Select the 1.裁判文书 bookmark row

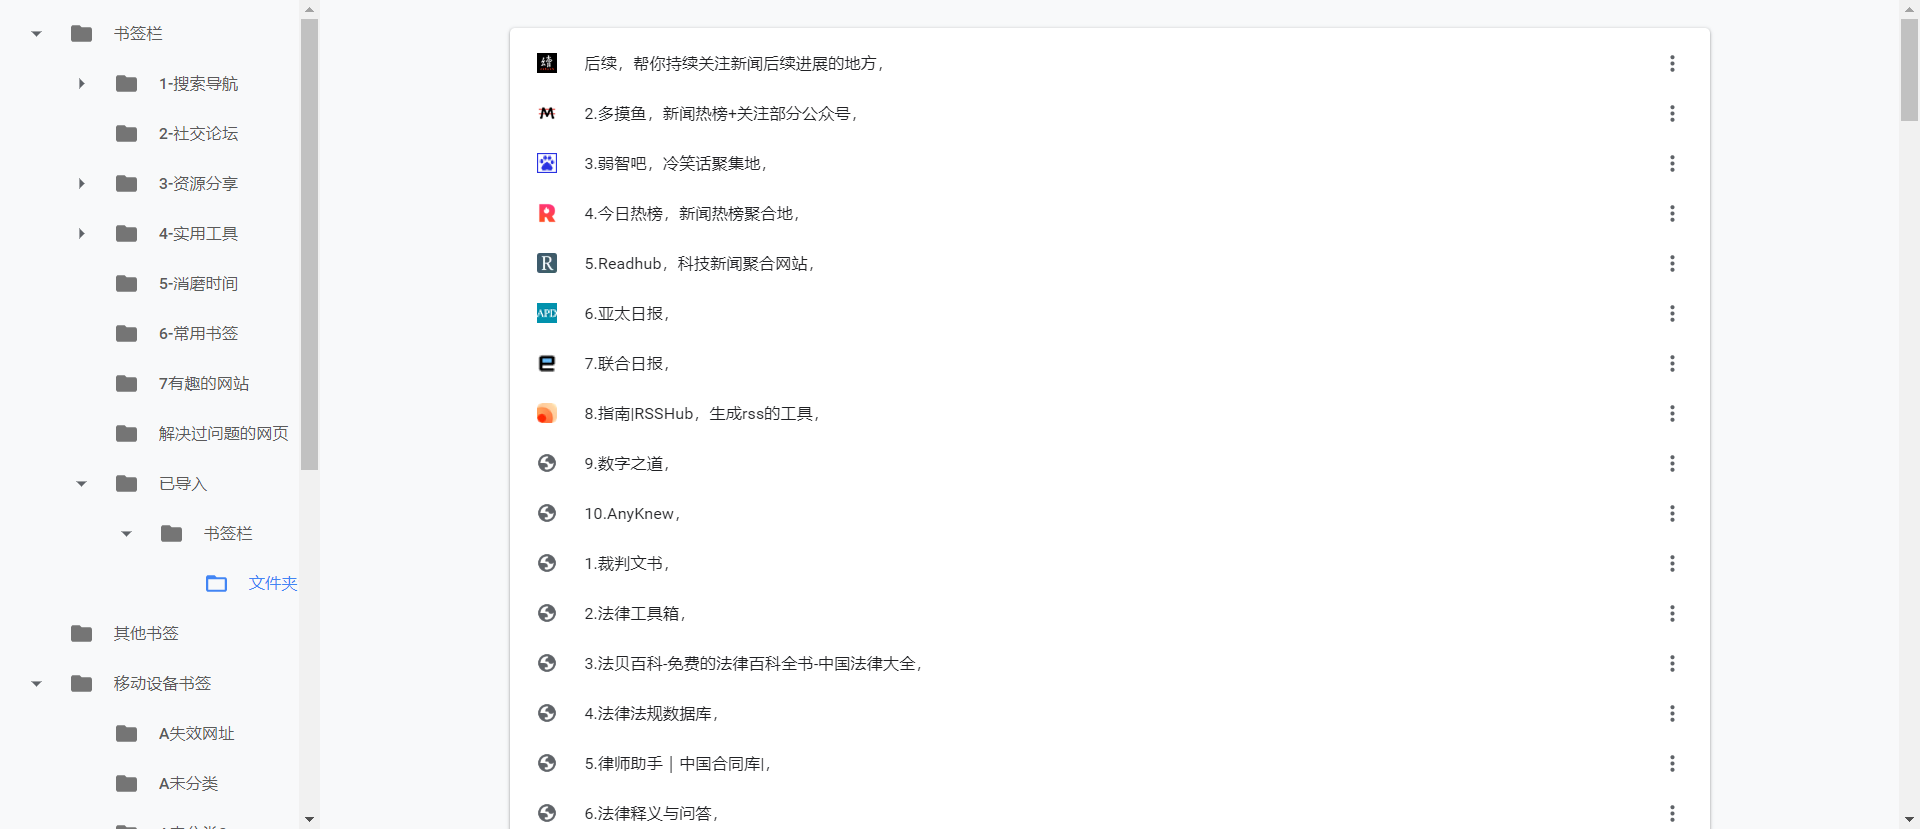pos(1110,563)
